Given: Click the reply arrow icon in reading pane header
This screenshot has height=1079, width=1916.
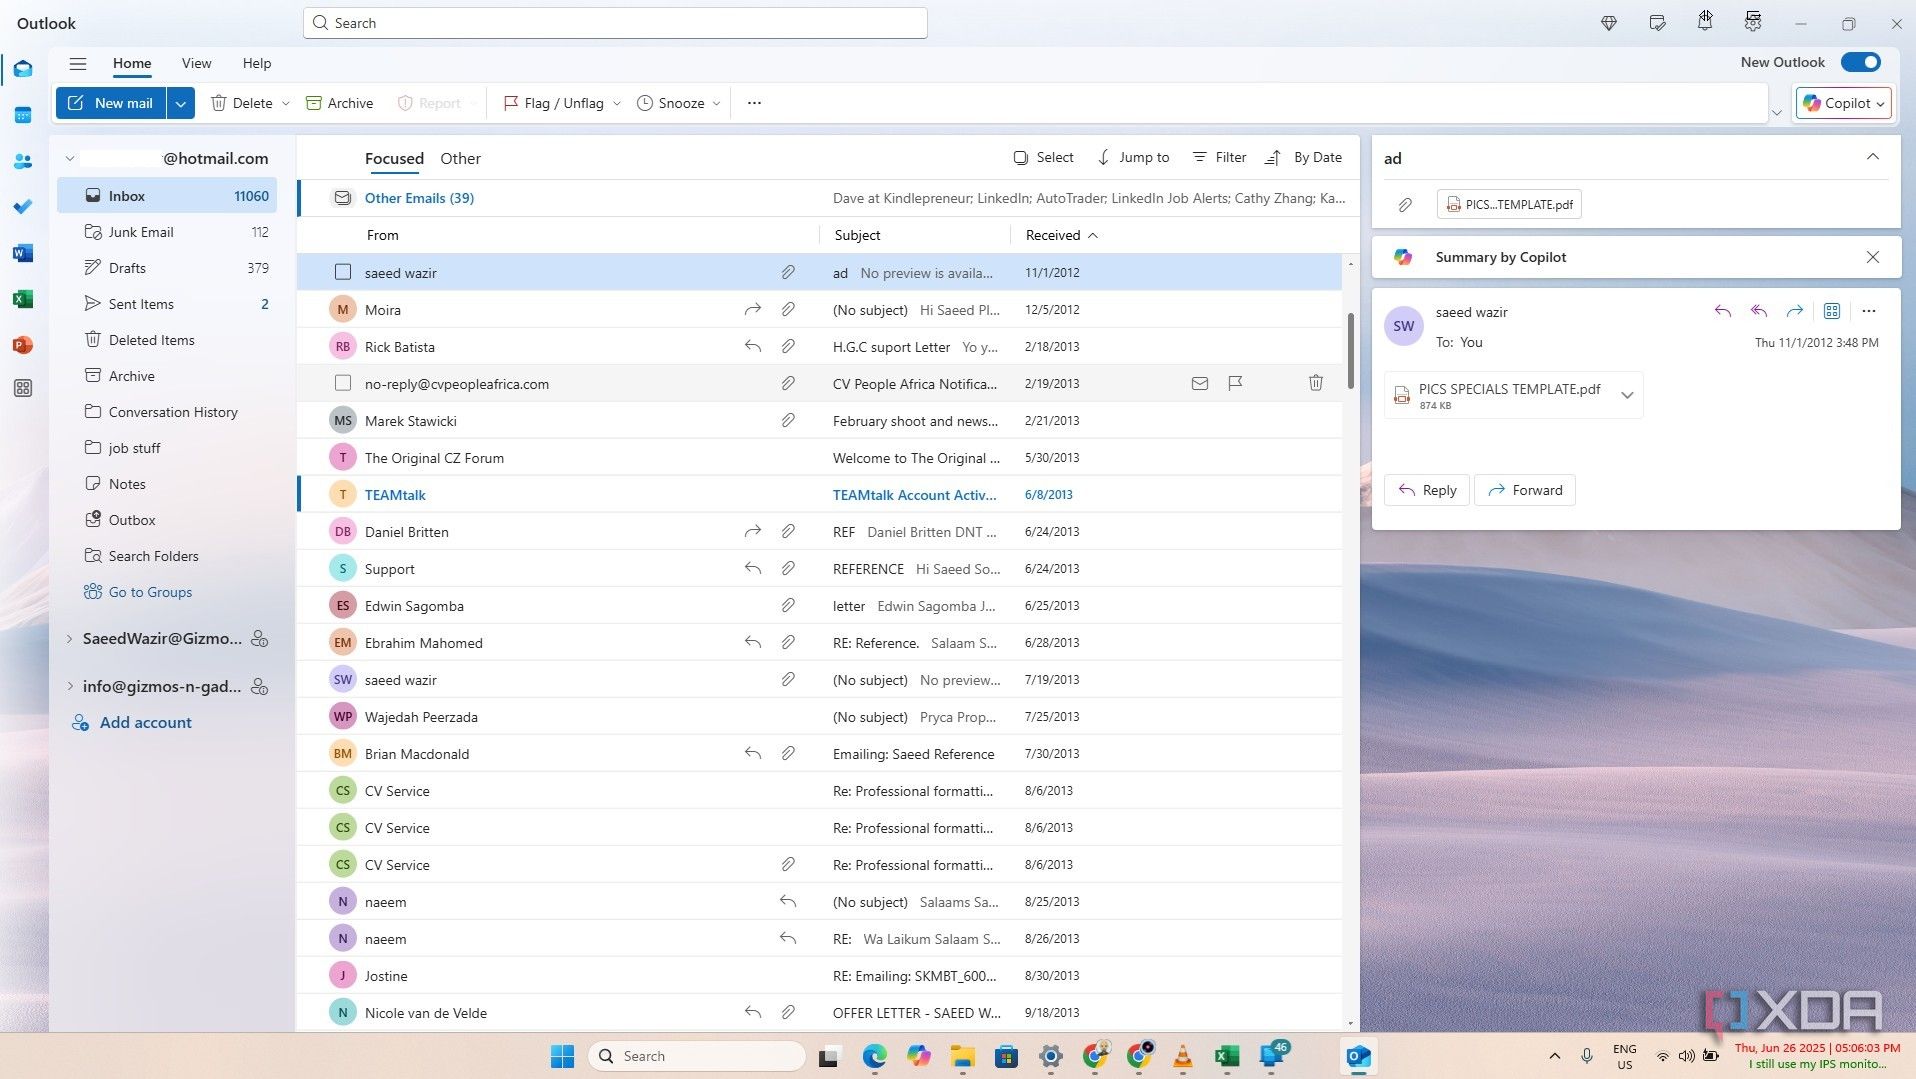Looking at the screenshot, I should (x=1722, y=311).
